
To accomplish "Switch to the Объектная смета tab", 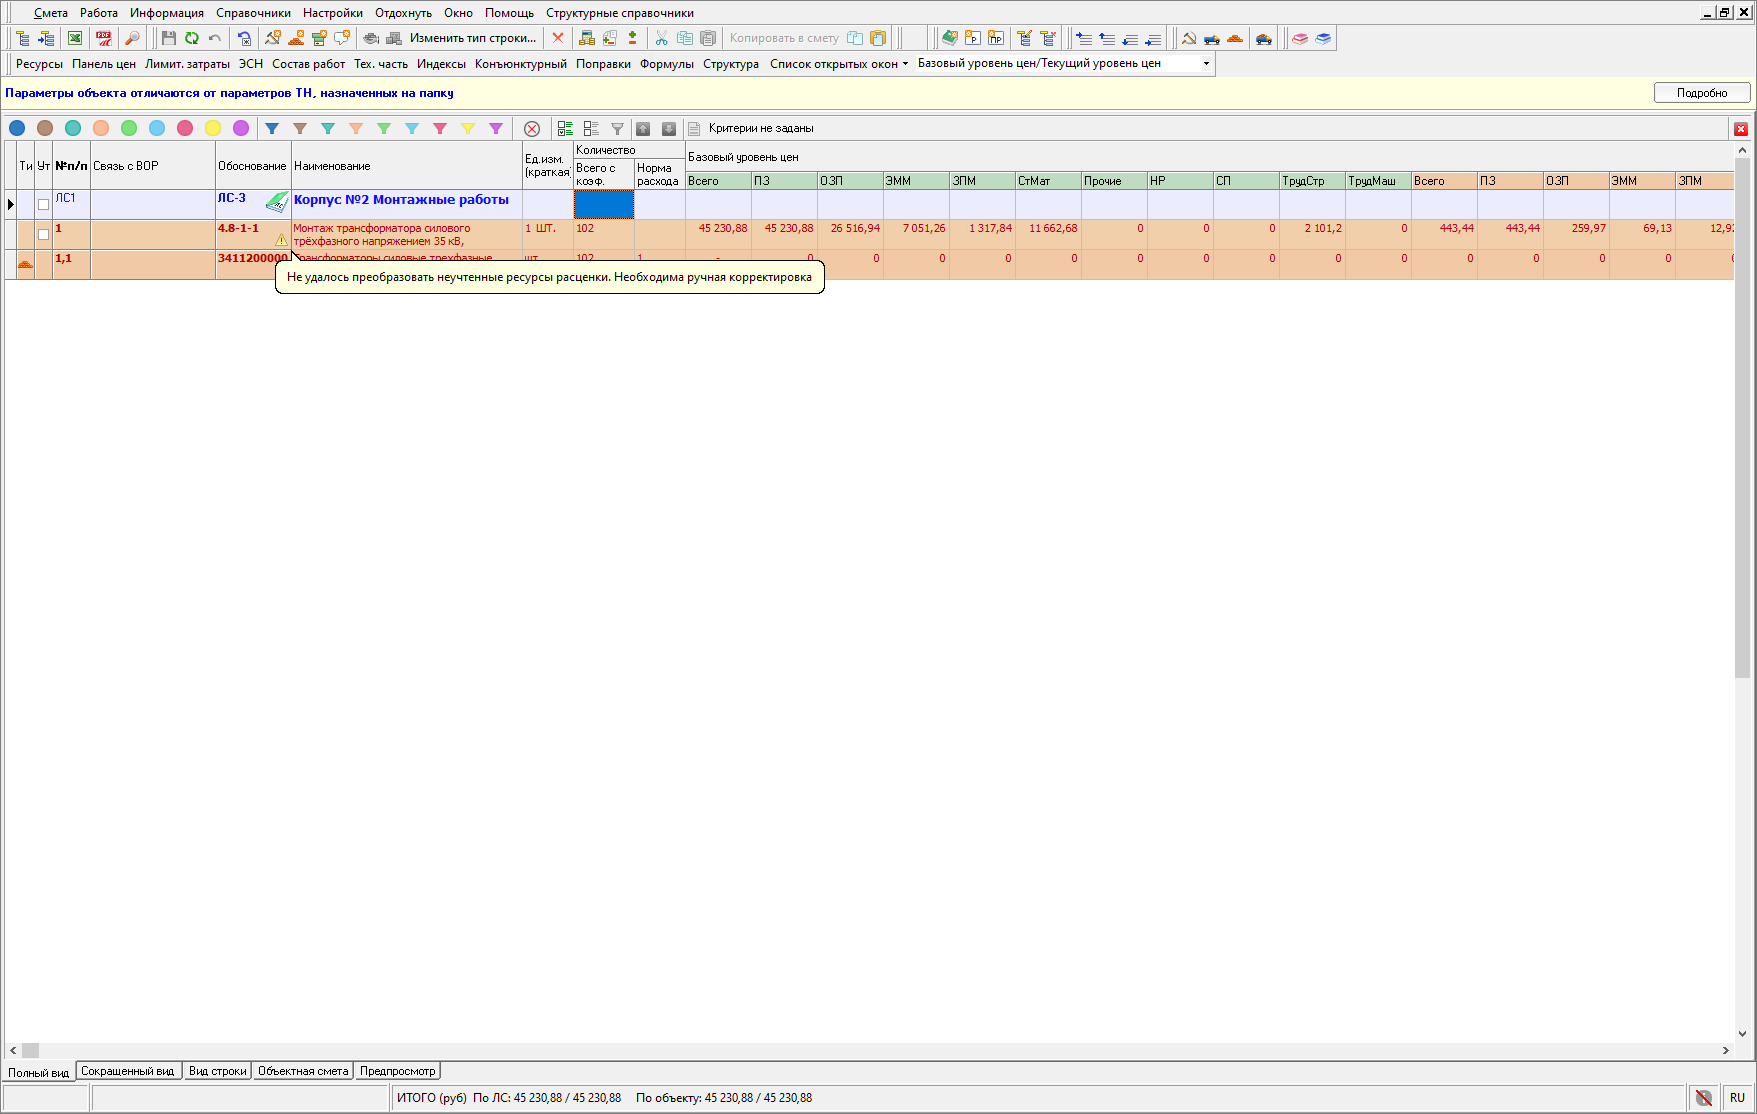I will point(303,1071).
